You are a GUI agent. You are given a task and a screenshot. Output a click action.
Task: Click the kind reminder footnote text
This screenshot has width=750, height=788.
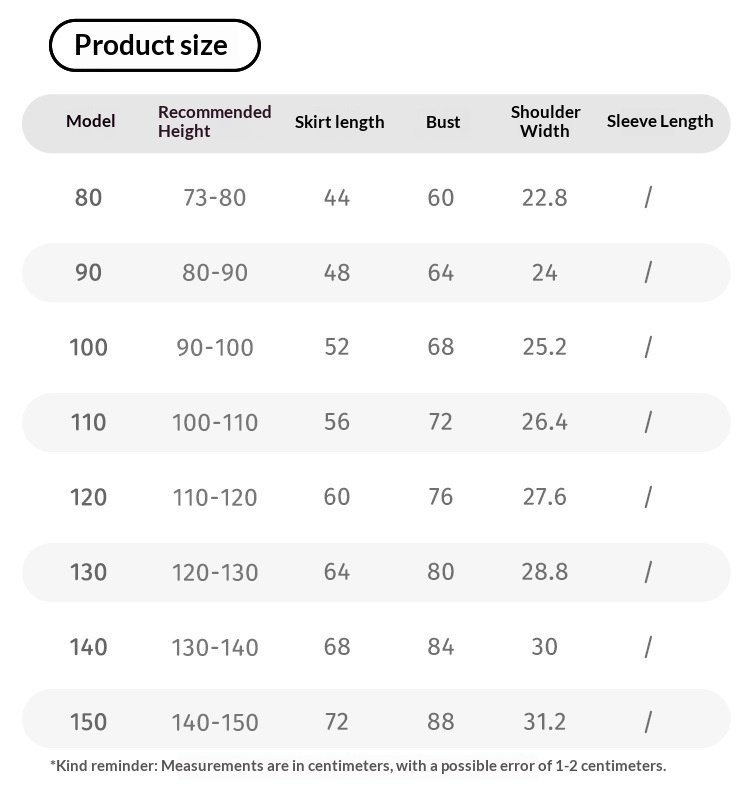pyautogui.click(x=358, y=765)
